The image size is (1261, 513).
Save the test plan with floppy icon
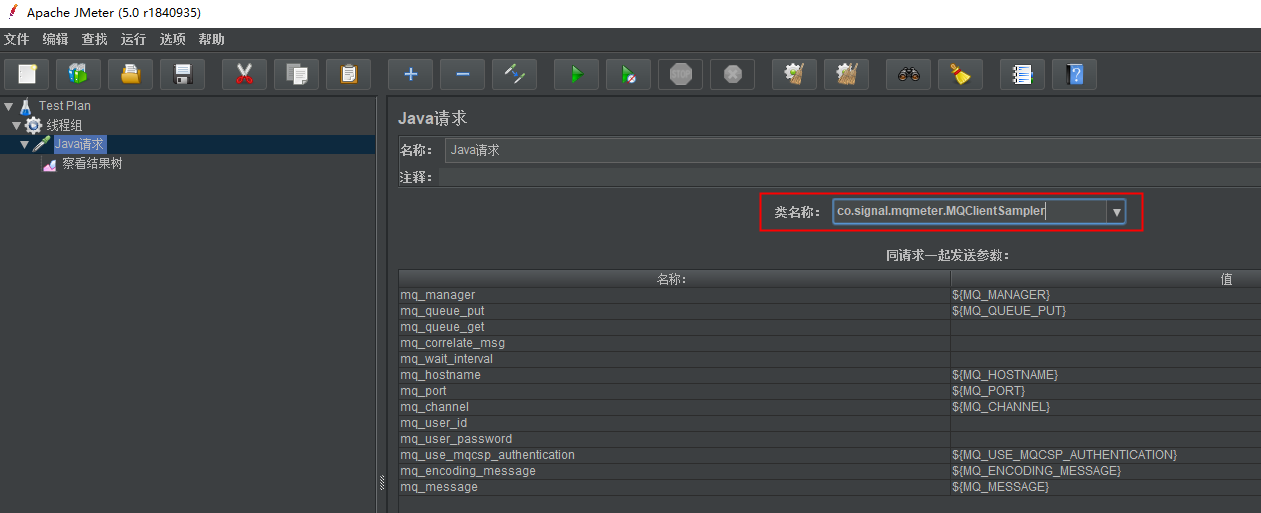point(182,74)
